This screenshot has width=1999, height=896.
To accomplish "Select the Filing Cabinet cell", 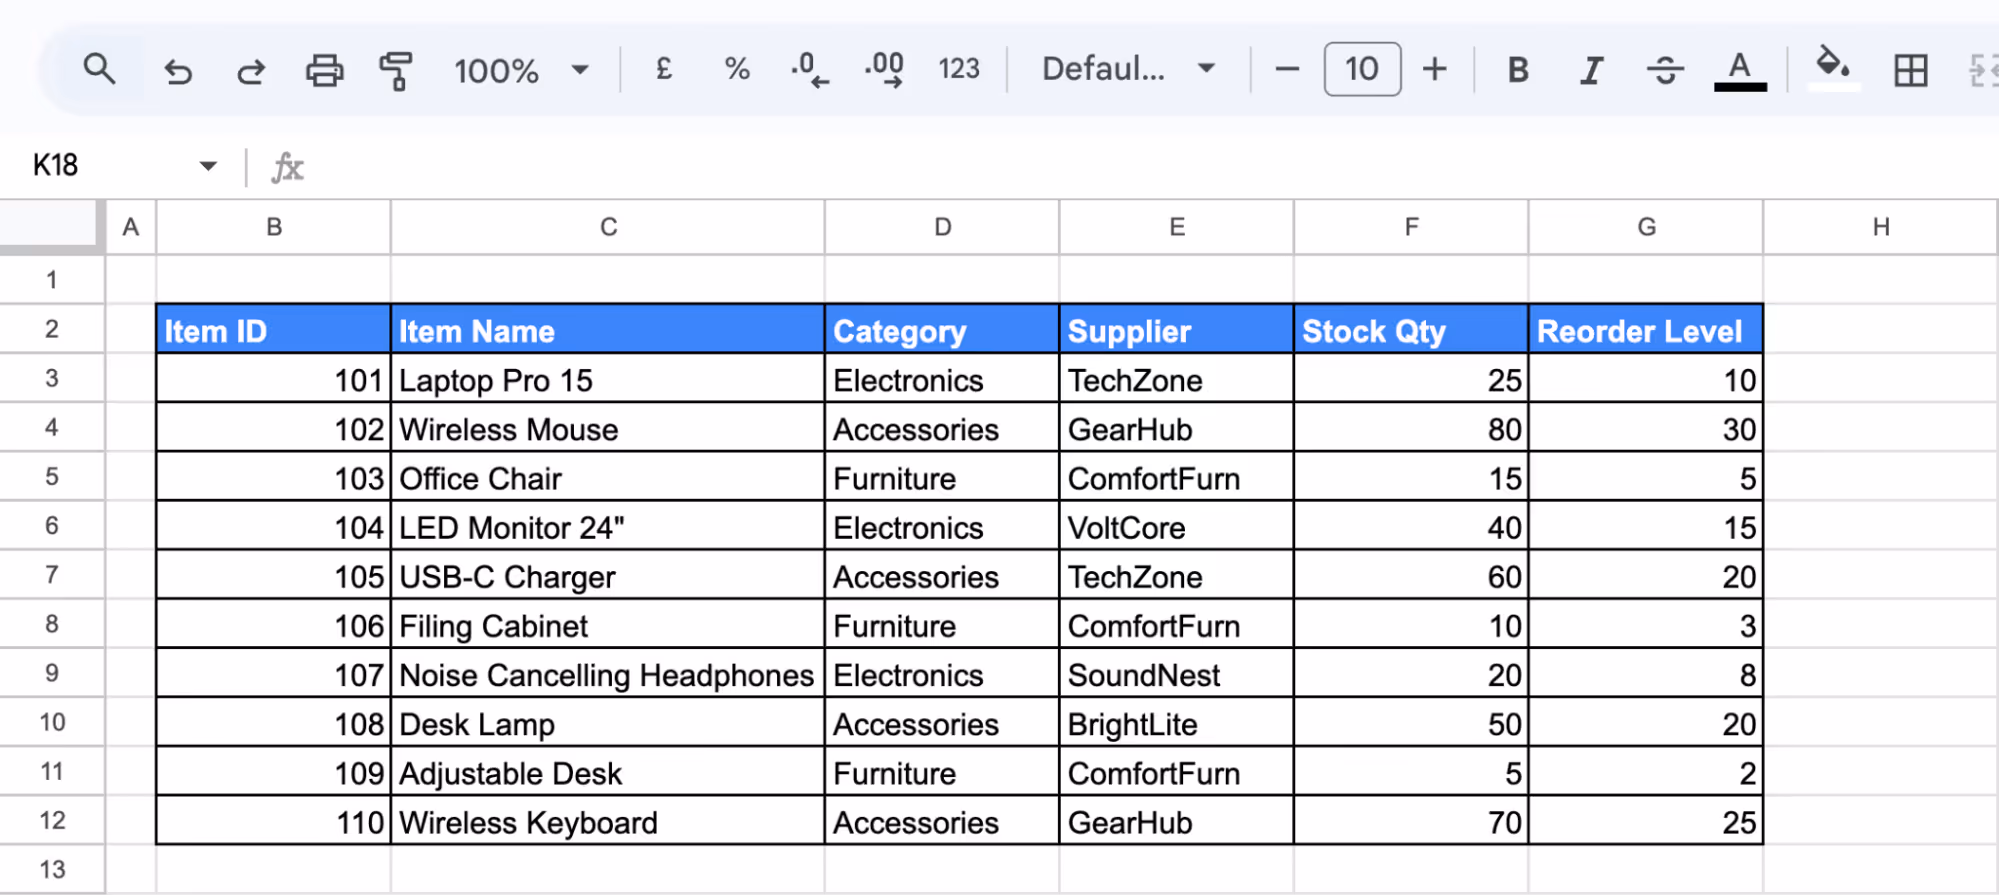I will tap(608, 625).
